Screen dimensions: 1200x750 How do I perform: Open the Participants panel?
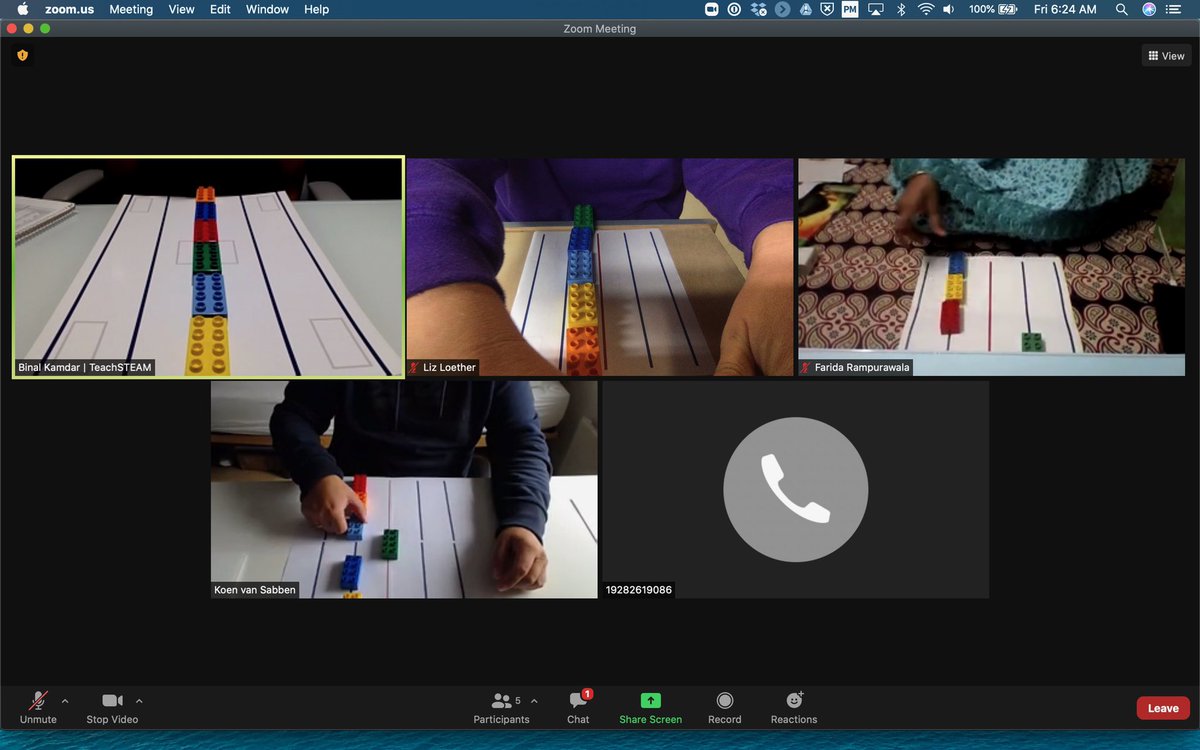pos(501,707)
